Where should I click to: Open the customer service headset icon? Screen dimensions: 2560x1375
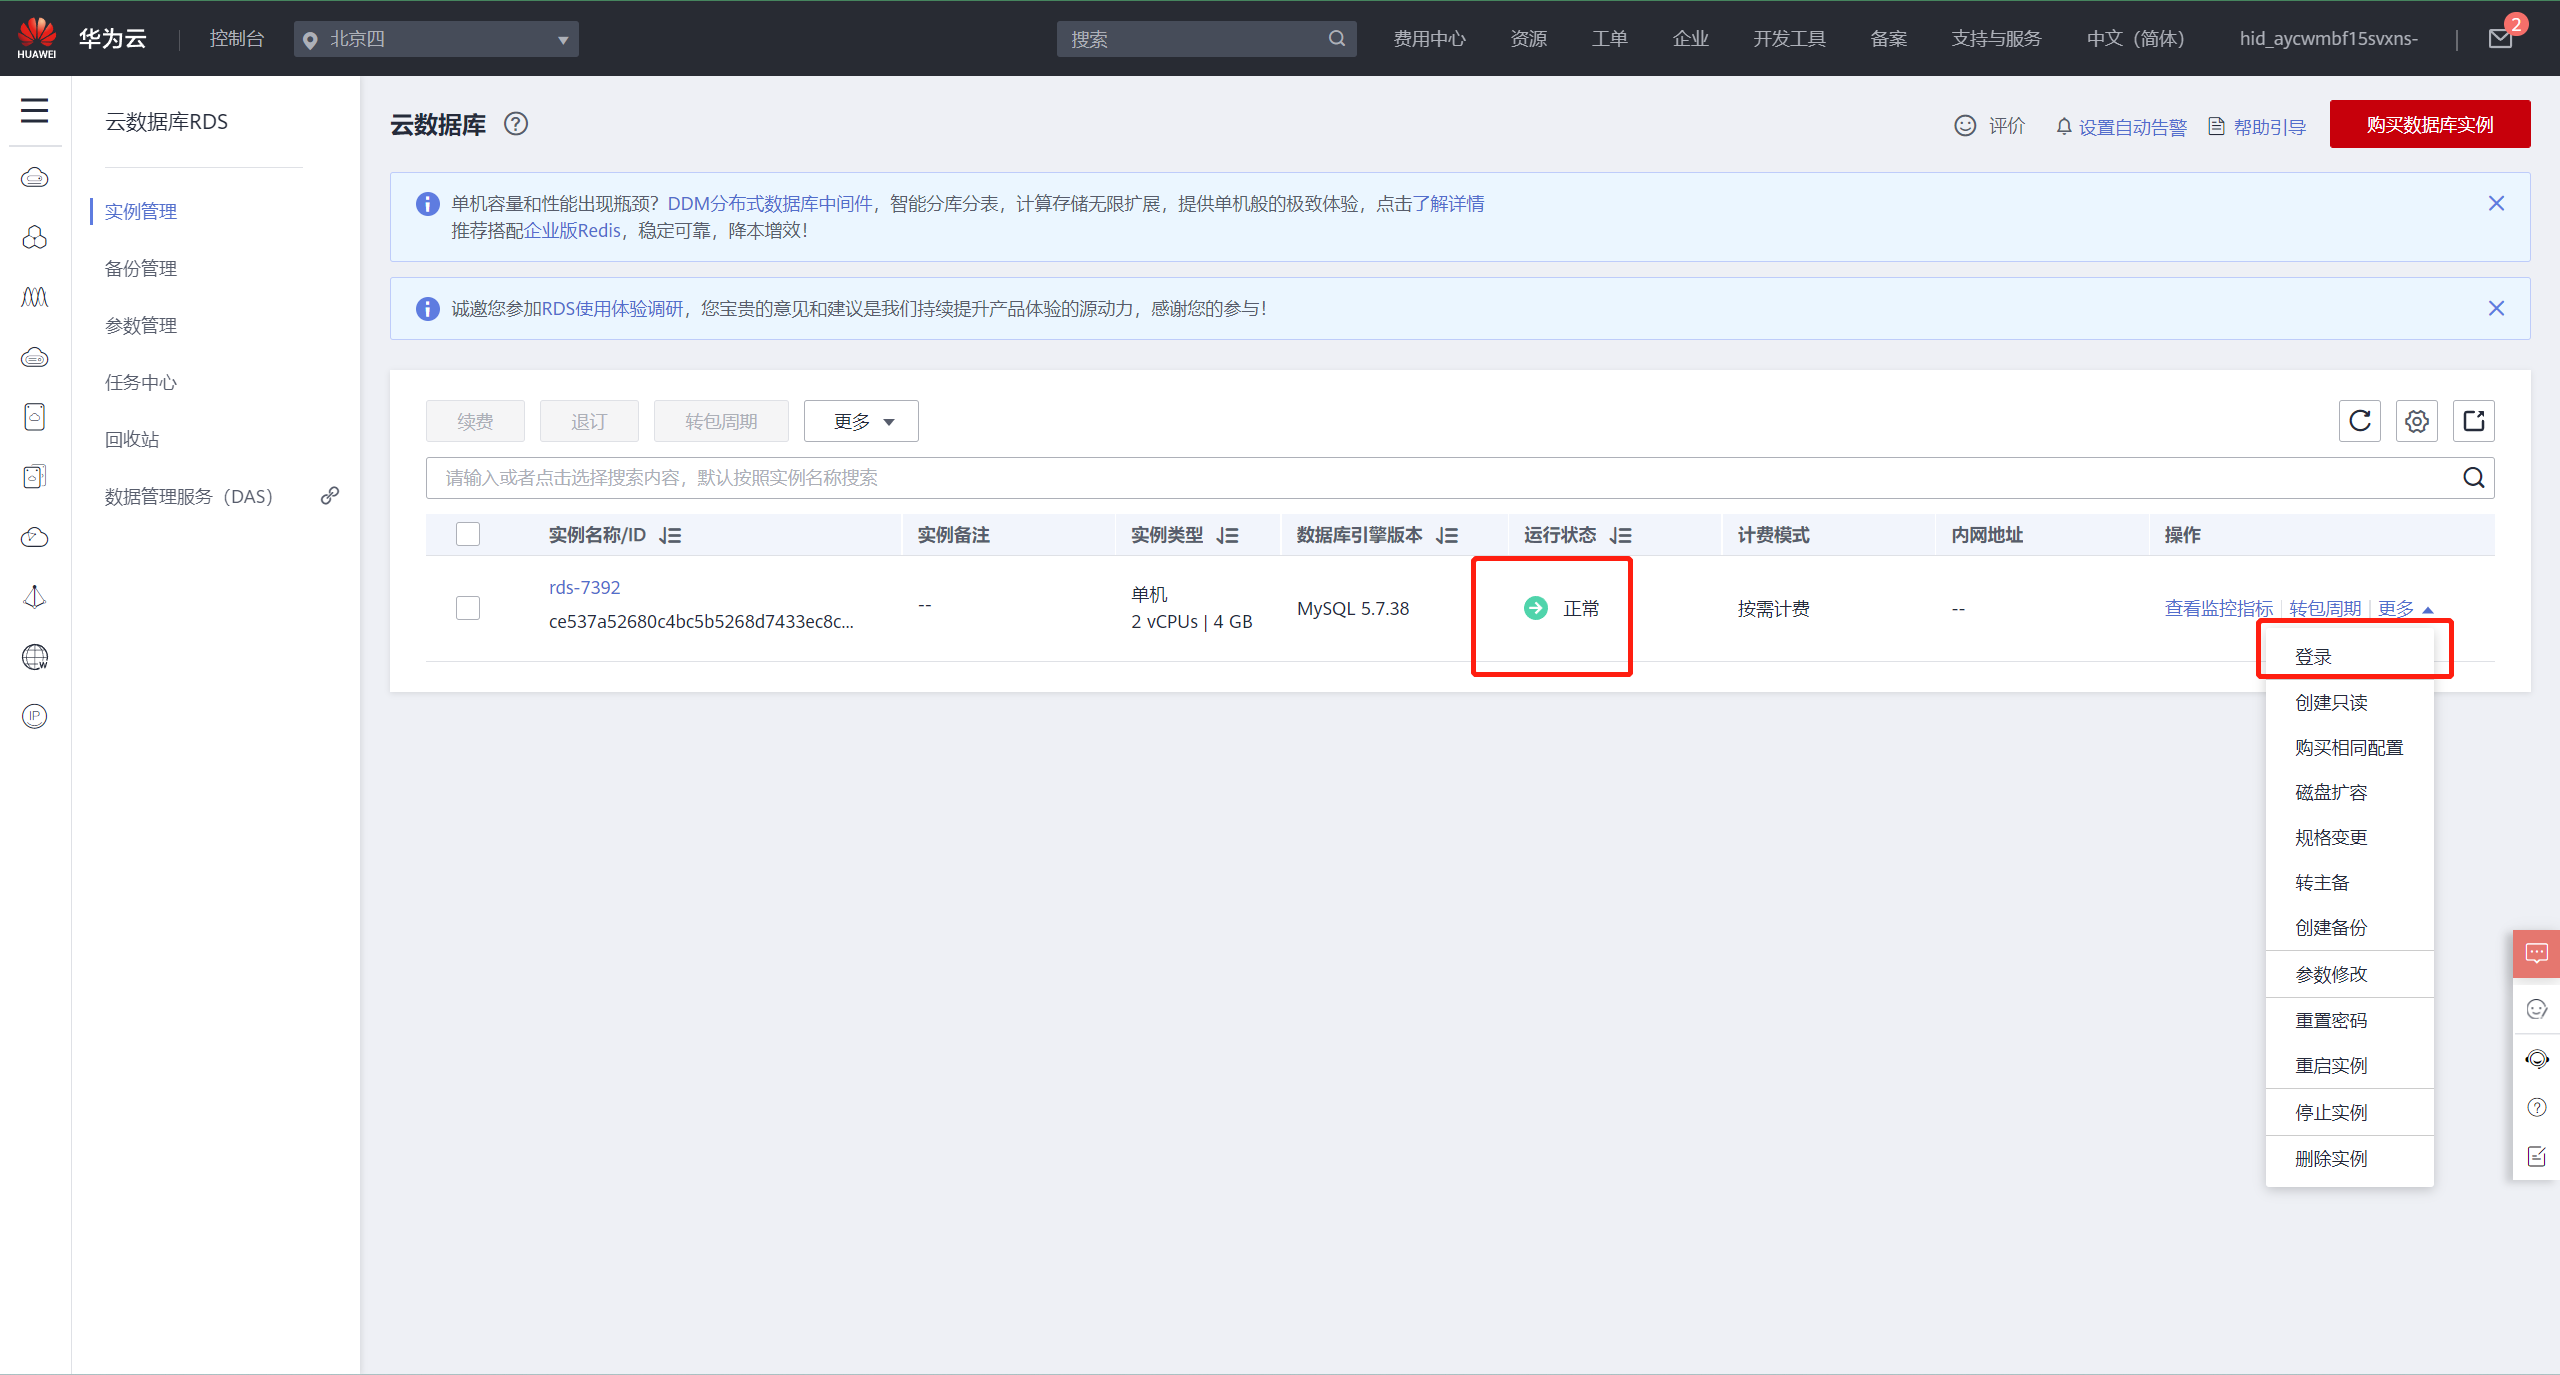2536,1059
